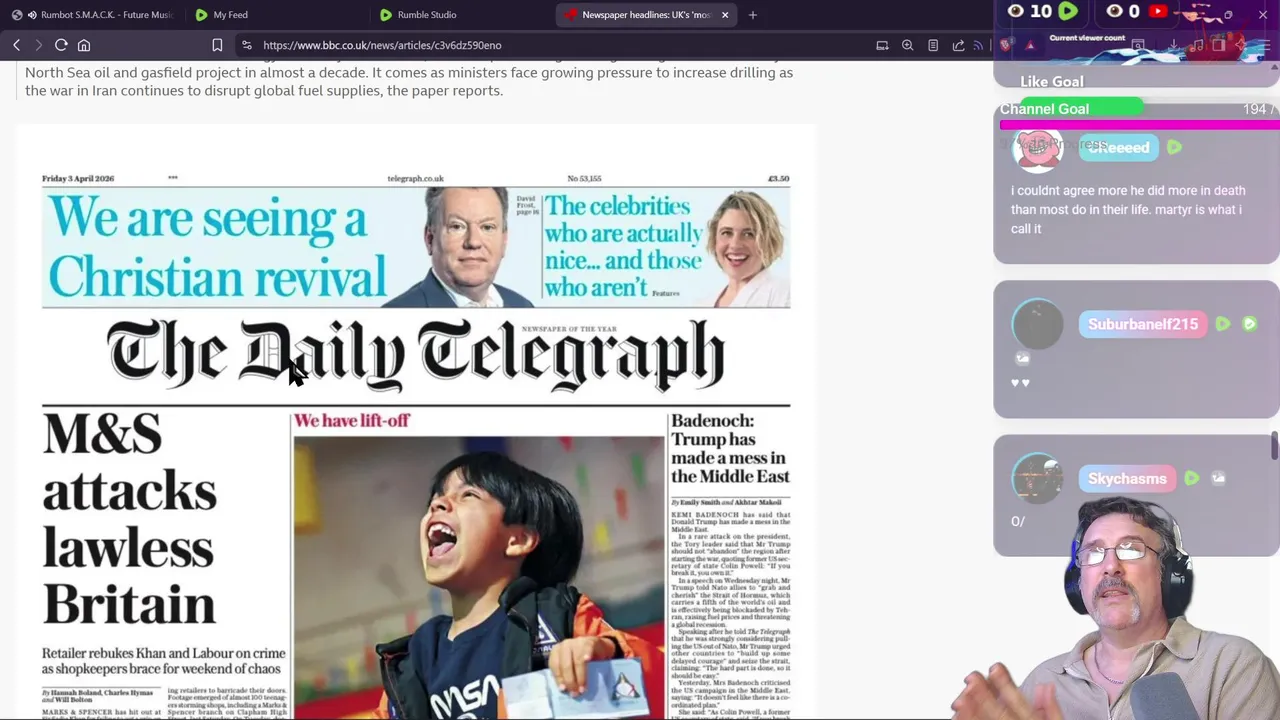Screen dimensions: 1280x720
Task: Open the zoom magnifier icon in address bar
Action: [907, 45]
